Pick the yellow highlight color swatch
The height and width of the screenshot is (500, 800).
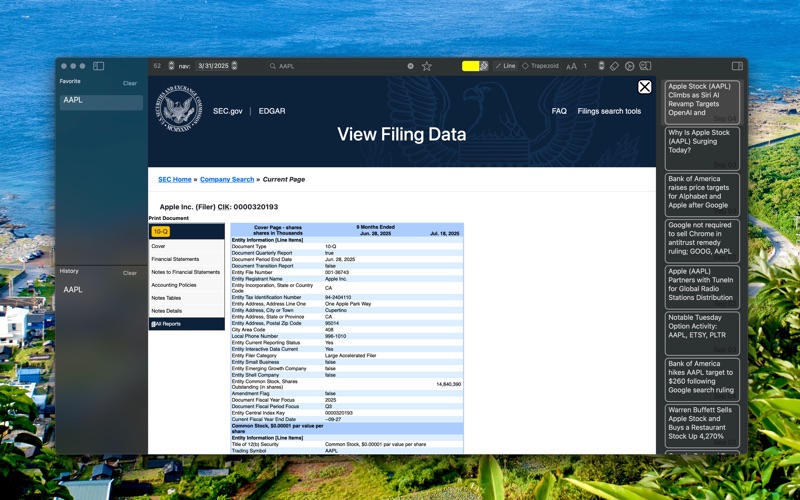(470, 66)
